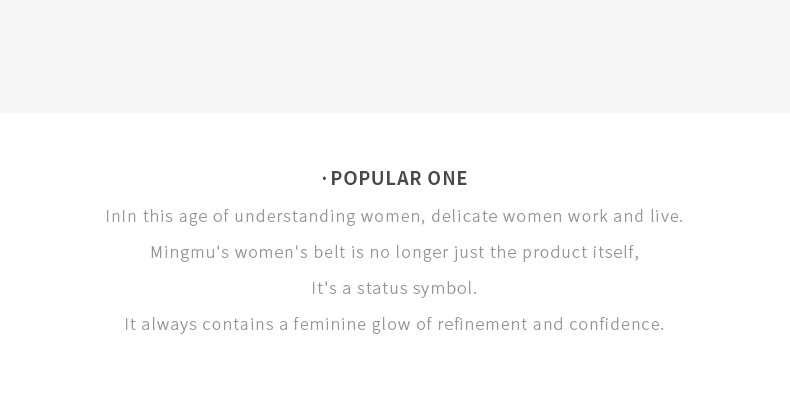Click the bullet dot before POPULAR ONE
790x403 pixels.
pyautogui.click(x=325, y=179)
